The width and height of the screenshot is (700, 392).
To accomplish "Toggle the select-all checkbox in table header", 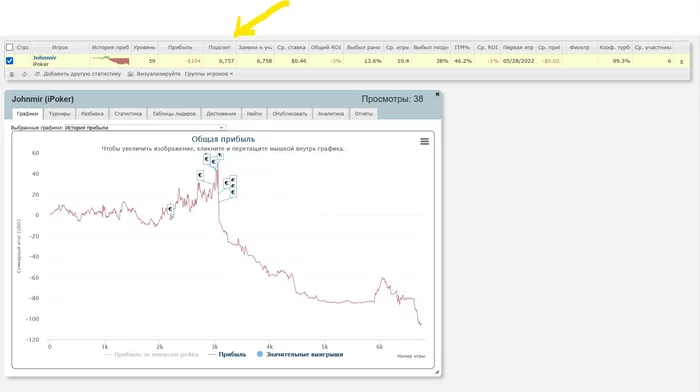I will (9, 47).
